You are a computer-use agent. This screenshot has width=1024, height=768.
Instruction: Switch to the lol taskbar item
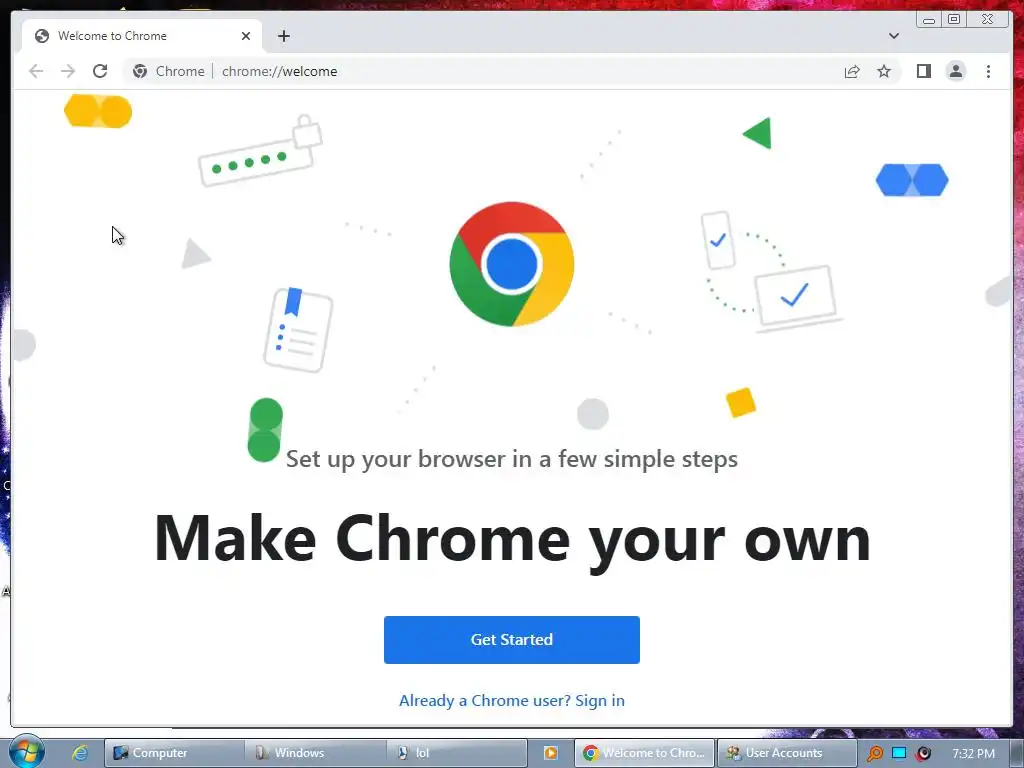tap(456, 753)
